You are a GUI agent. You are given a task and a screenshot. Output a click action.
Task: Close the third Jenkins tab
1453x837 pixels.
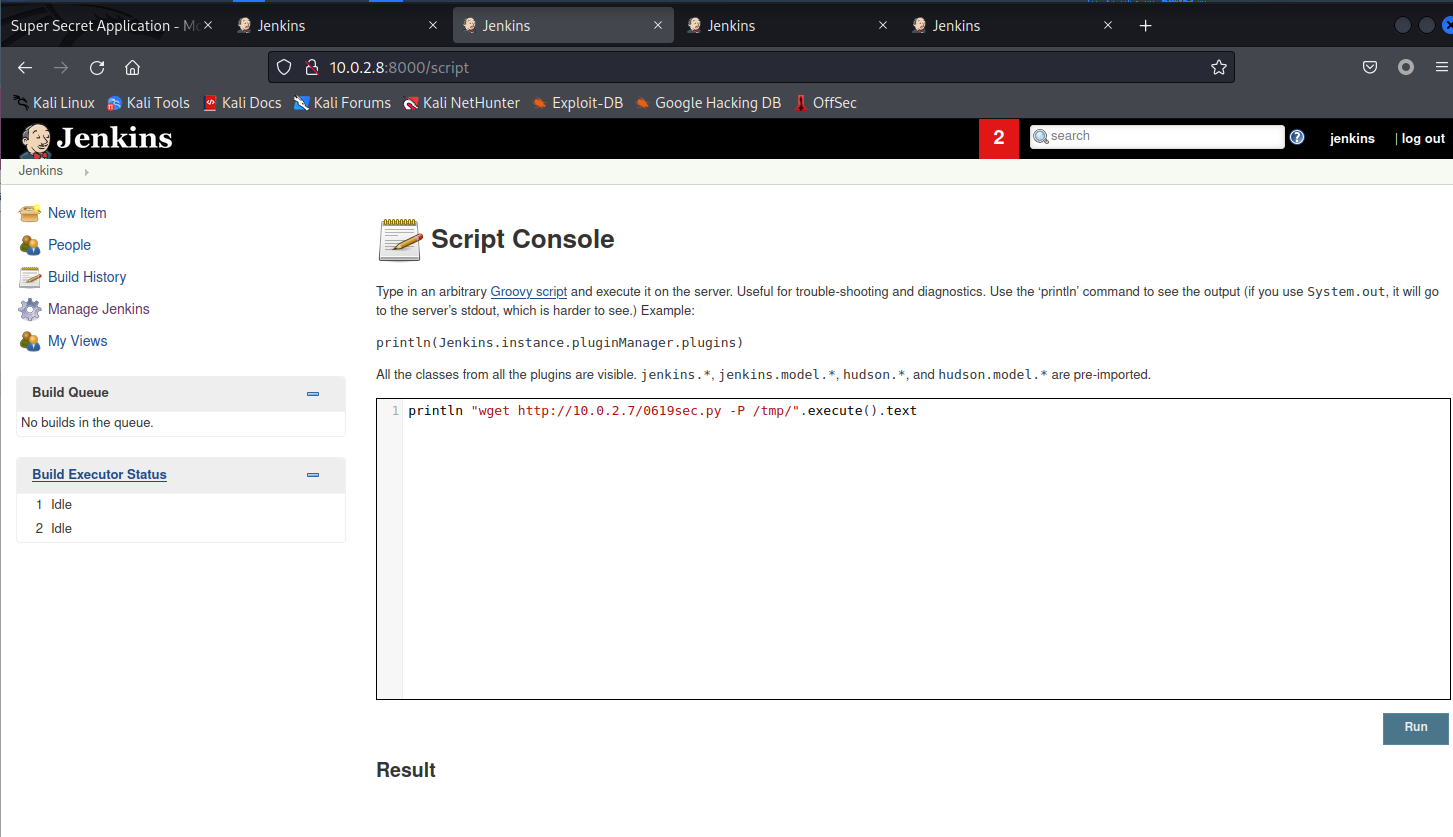click(x=883, y=26)
